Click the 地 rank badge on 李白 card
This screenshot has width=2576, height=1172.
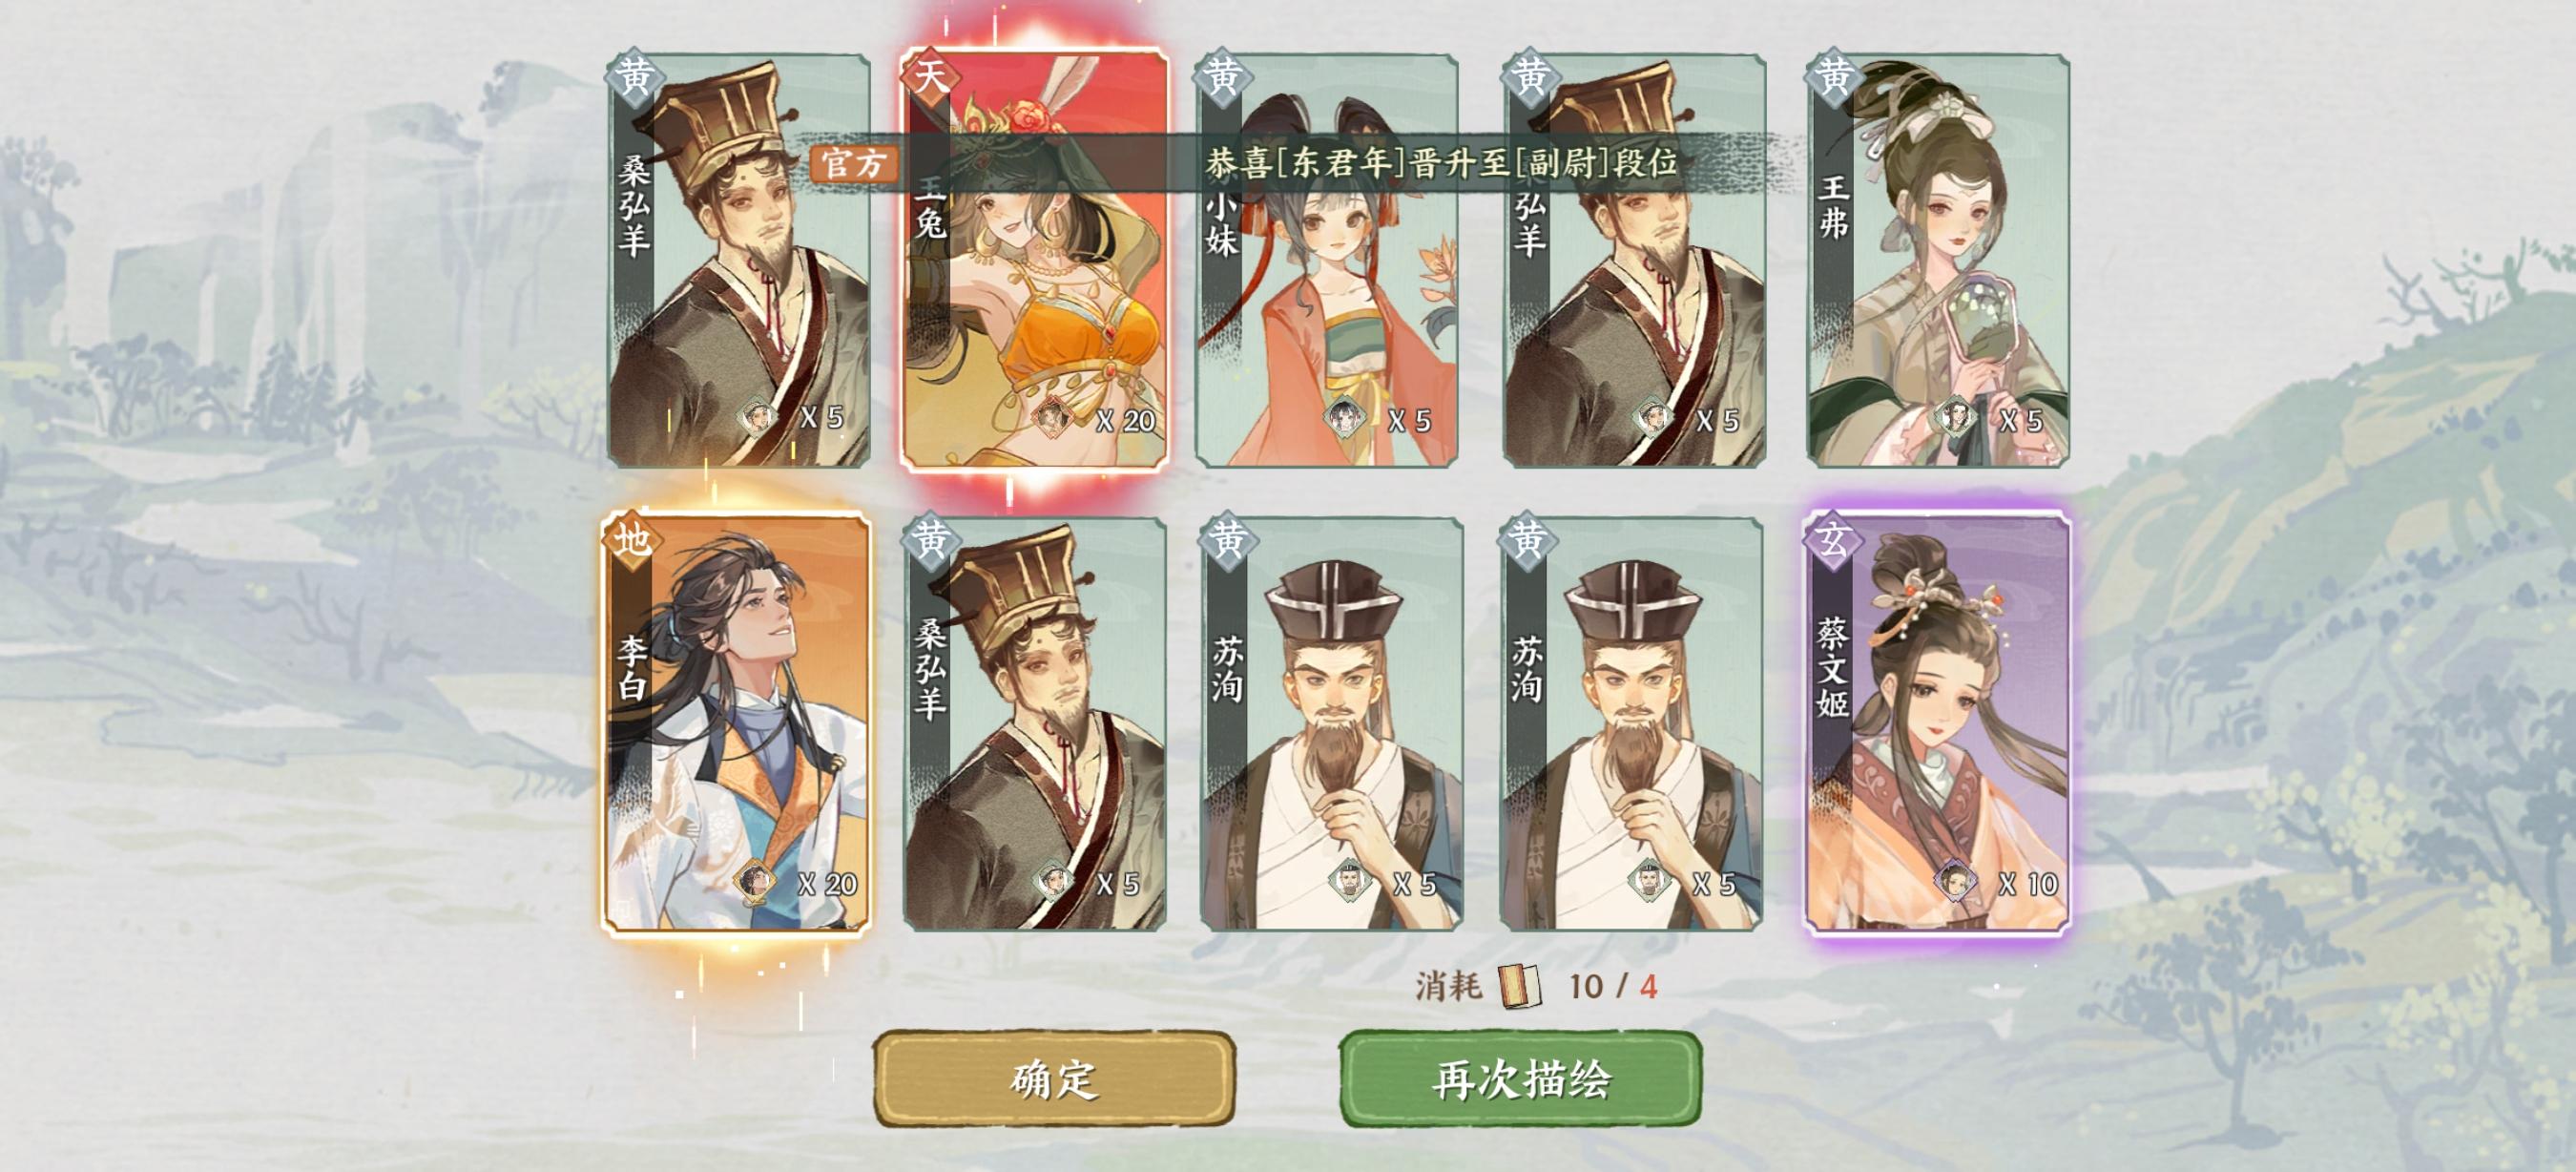point(632,540)
